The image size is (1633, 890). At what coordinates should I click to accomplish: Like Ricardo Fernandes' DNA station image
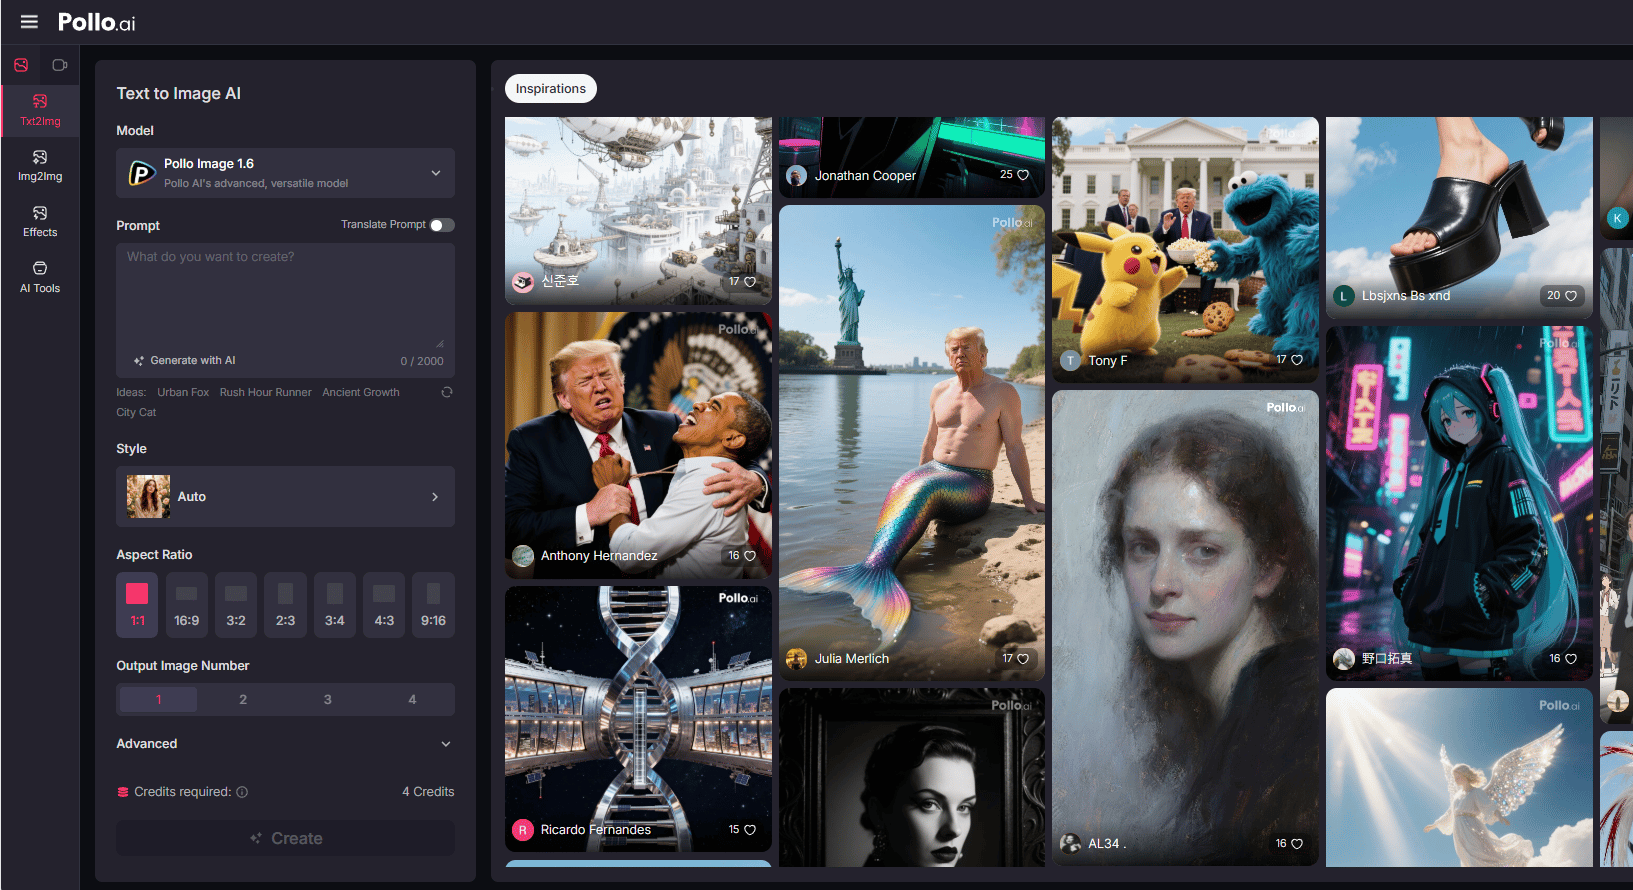pyautogui.click(x=750, y=830)
